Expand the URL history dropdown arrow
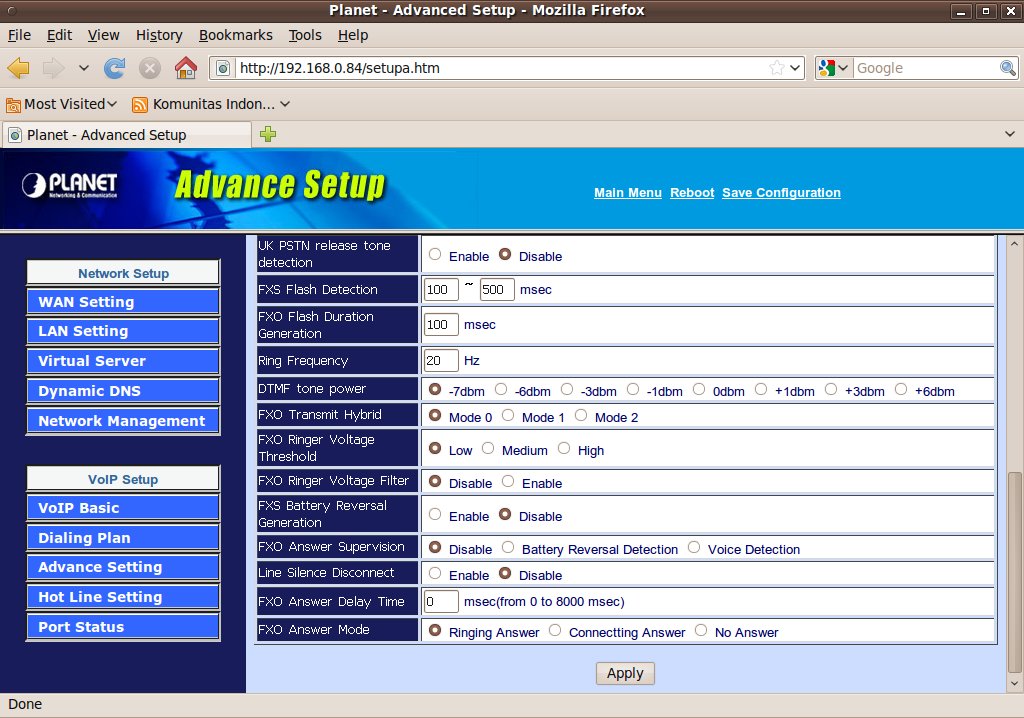The image size is (1024, 718). (796, 68)
